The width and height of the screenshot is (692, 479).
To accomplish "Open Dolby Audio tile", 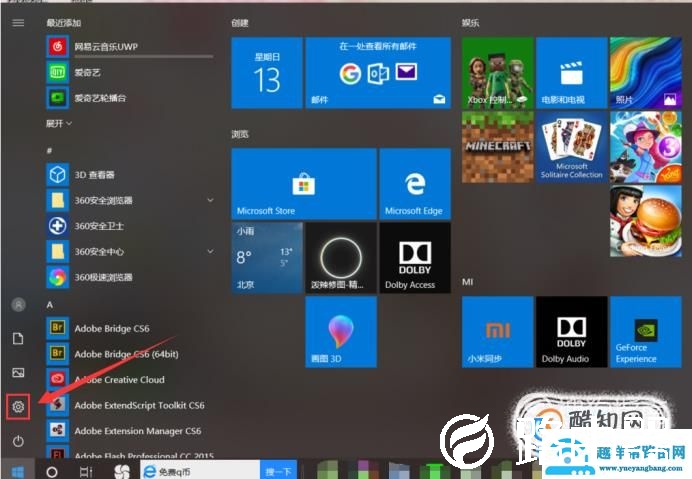I will (x=572, y=332).
